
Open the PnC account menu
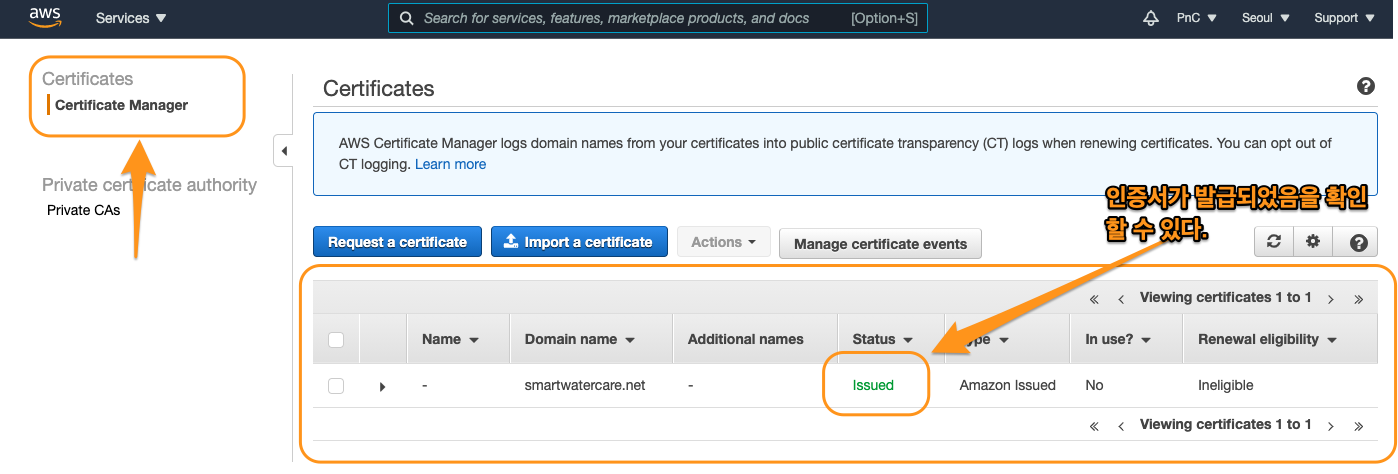pyautogui.click(x=1196, y=18)
